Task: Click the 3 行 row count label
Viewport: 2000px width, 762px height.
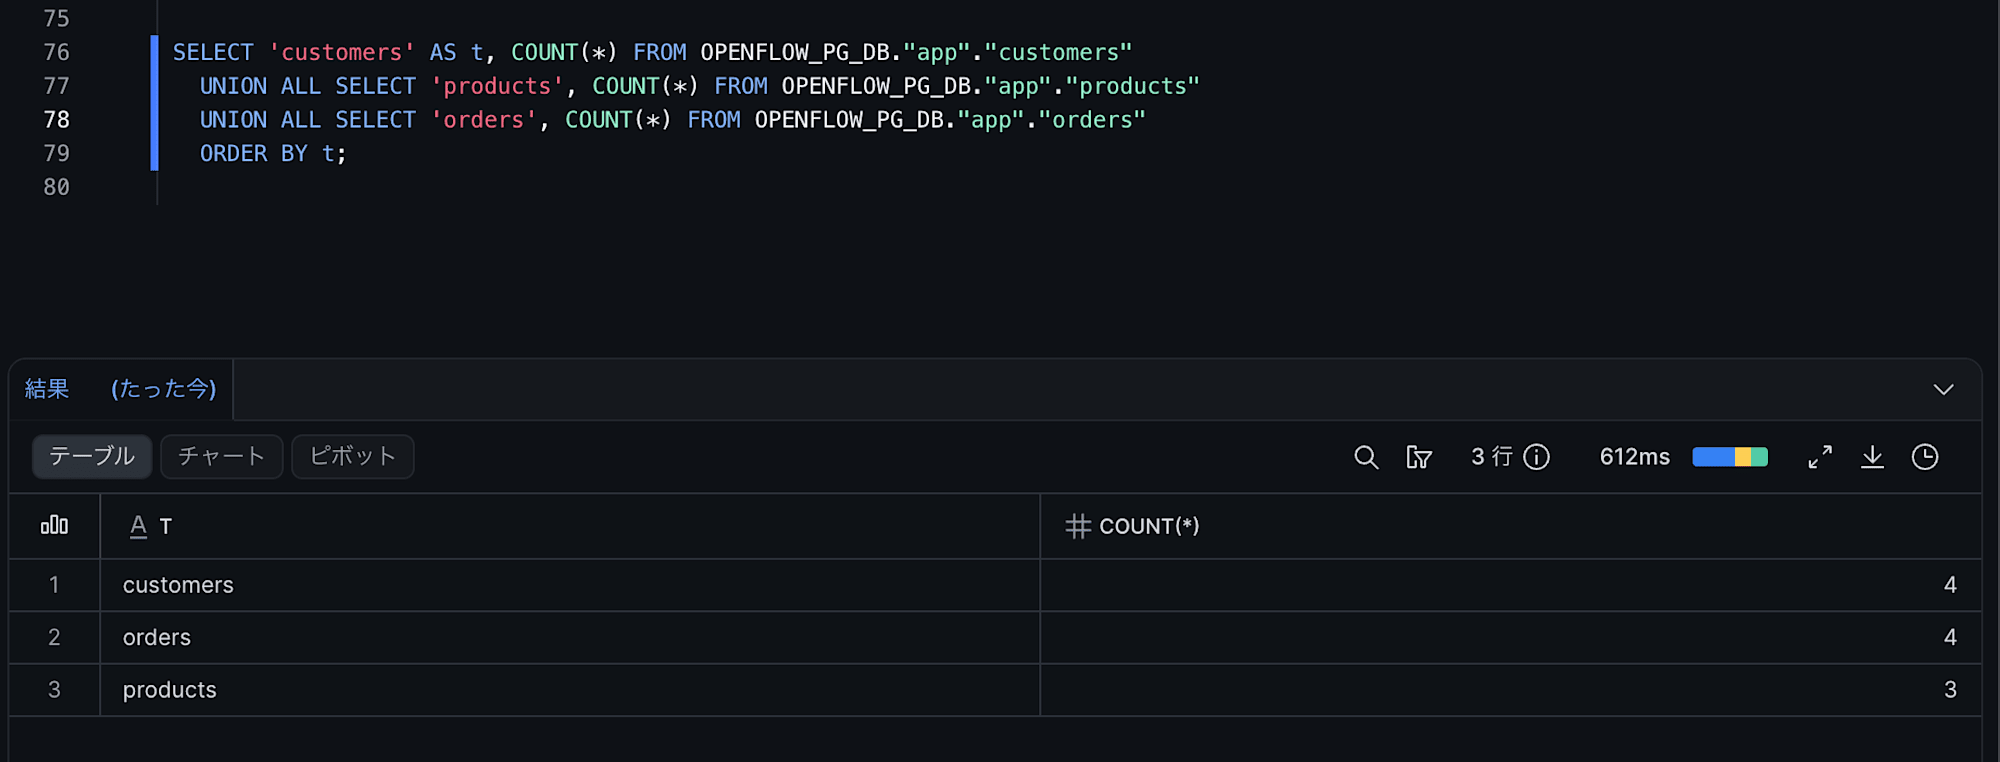Action: tap(1491, 457)
